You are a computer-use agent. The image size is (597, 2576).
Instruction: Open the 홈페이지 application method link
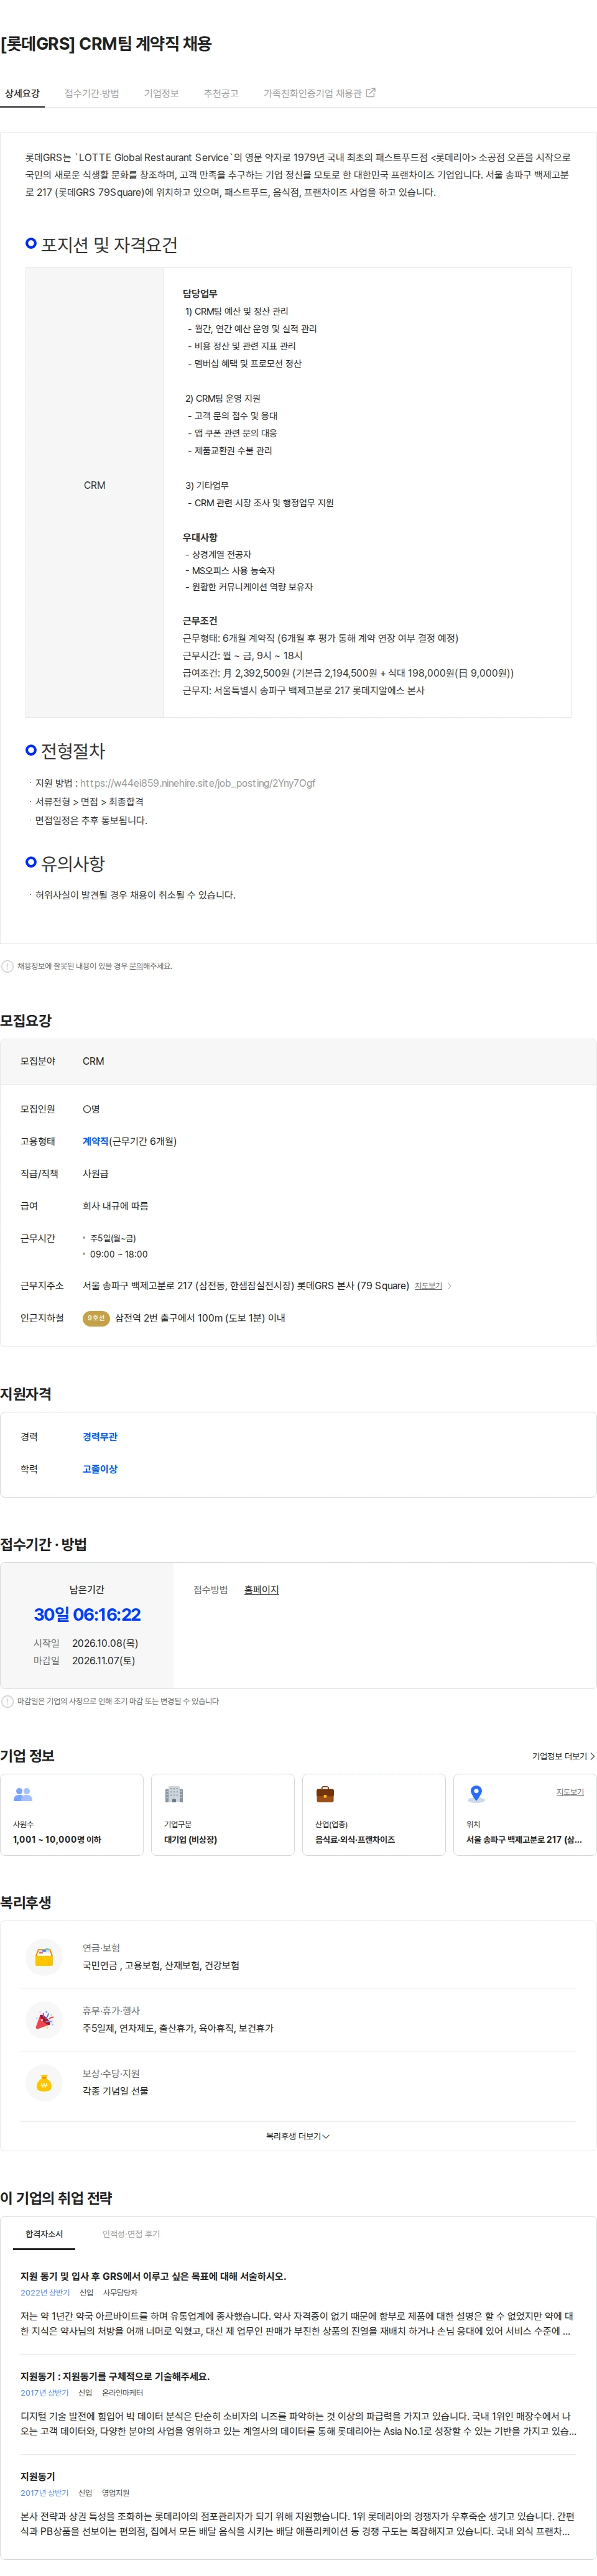[x=261, y=1590]
